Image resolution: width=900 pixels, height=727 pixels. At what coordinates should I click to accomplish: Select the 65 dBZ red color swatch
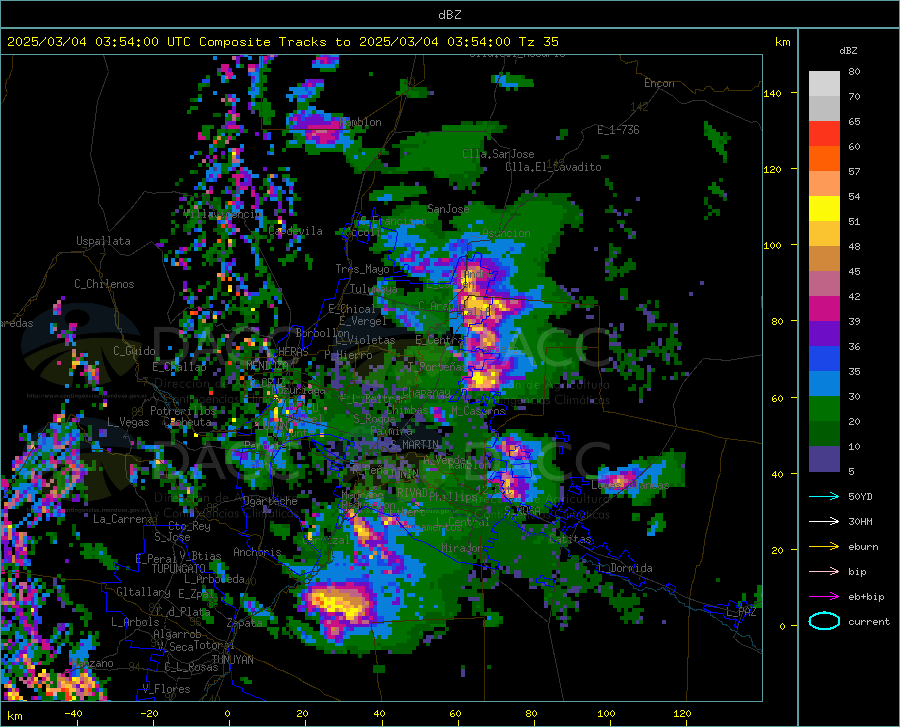(x=824, y=134)
